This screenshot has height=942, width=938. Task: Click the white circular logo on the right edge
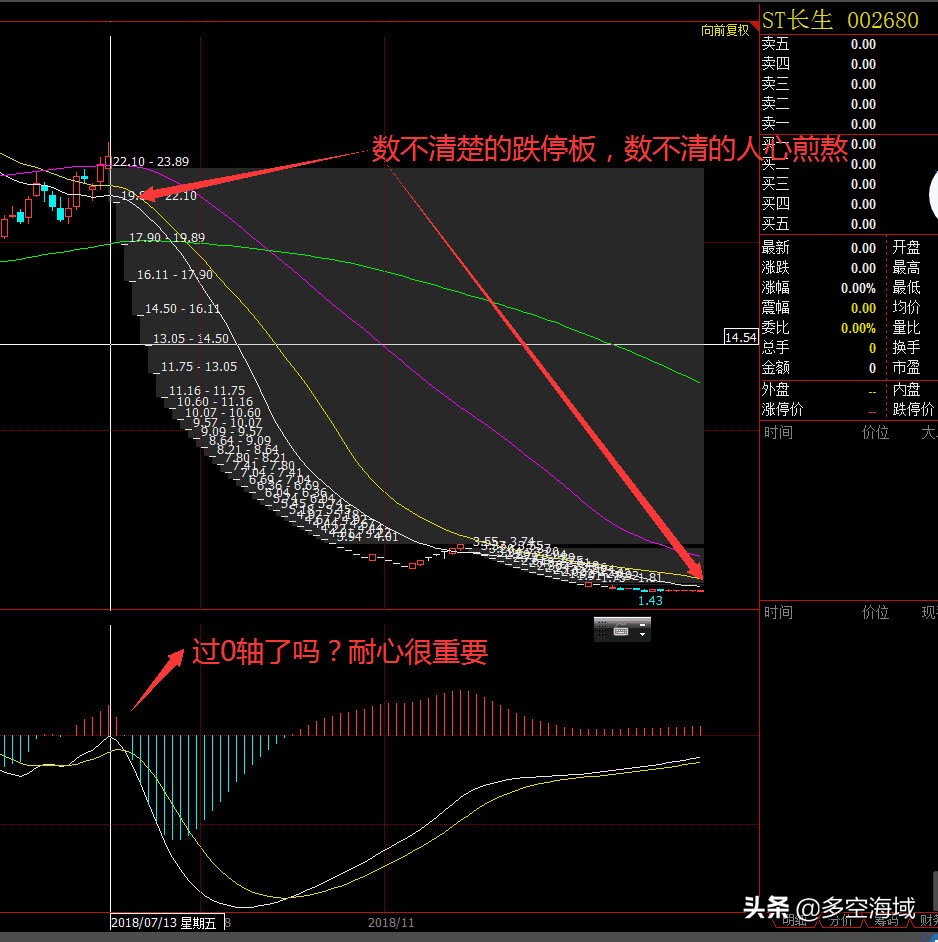coord(933,196)
